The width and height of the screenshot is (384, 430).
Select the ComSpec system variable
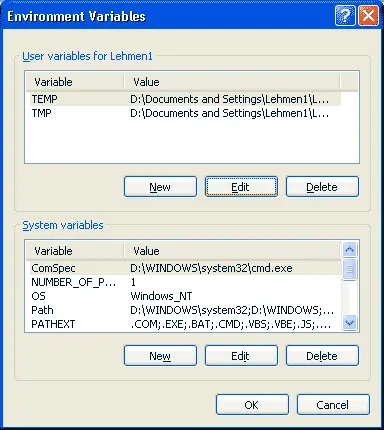tap(185, 268)
